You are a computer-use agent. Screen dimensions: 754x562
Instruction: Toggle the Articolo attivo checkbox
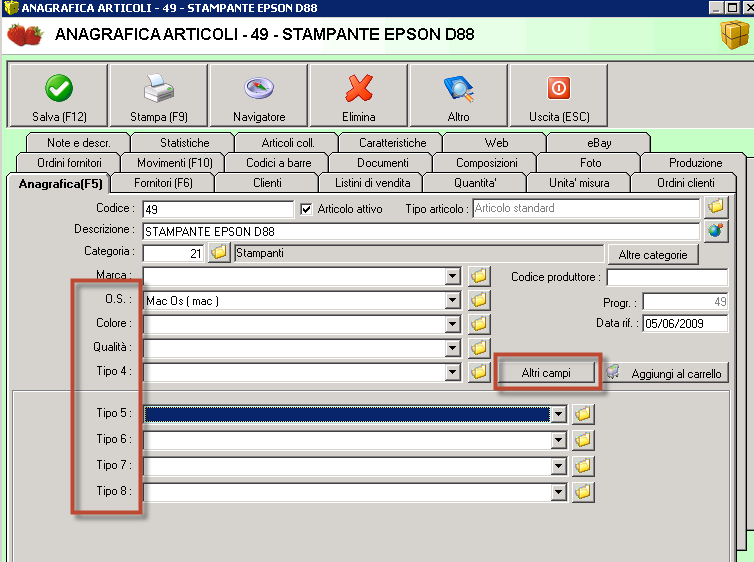tap(306, 209)
